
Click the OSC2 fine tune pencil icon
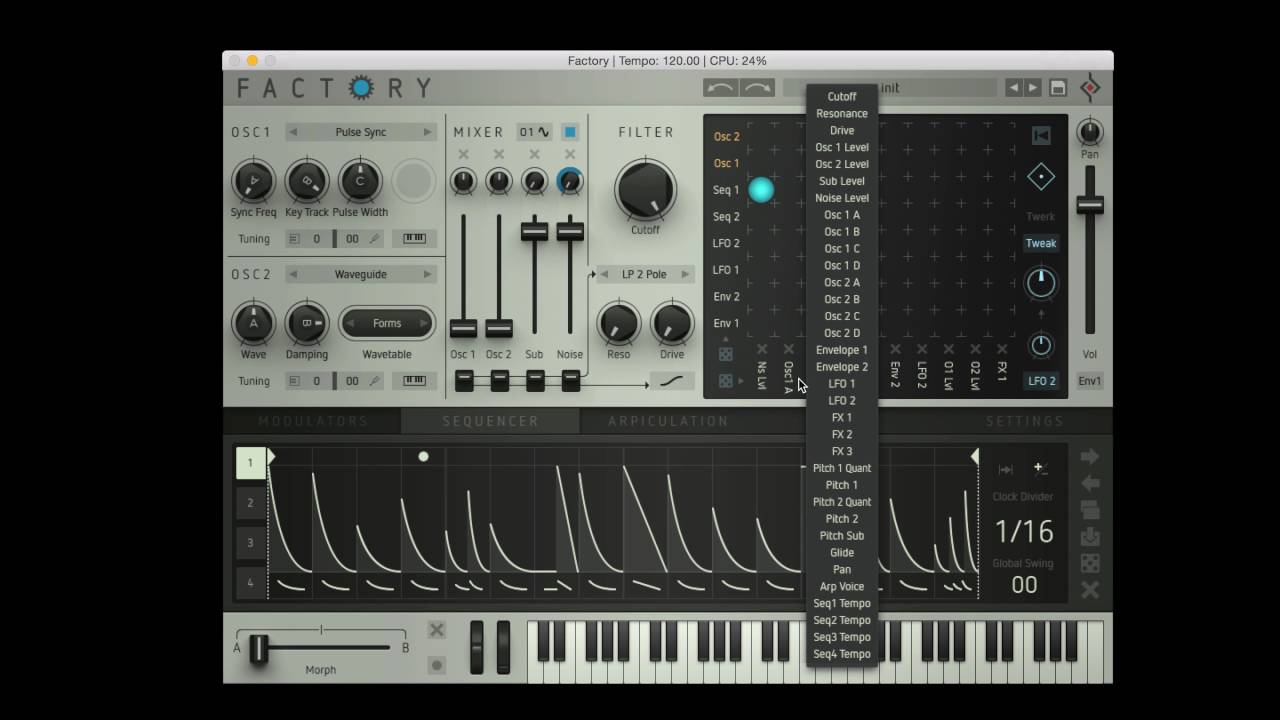375,381
